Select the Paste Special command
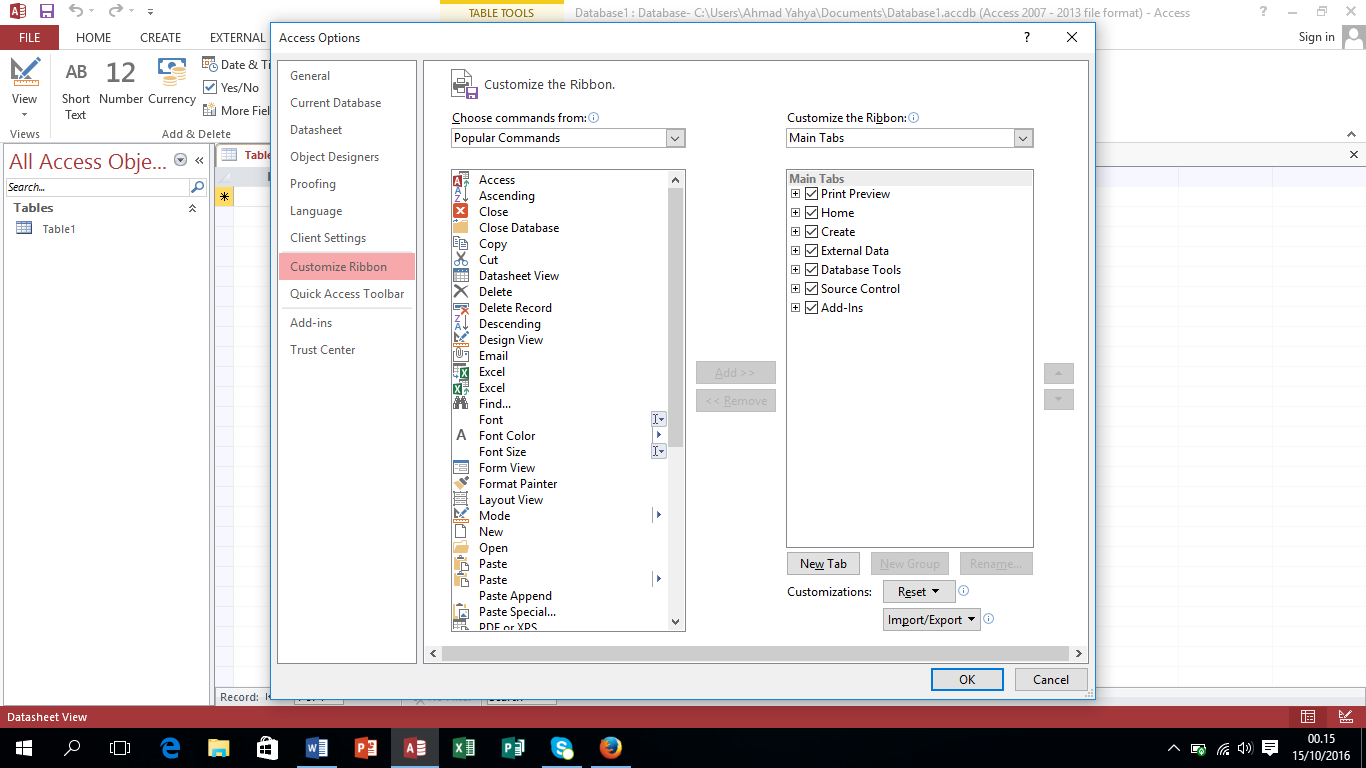This screenshot has width=1366, height=768. [x=518, y=611]
